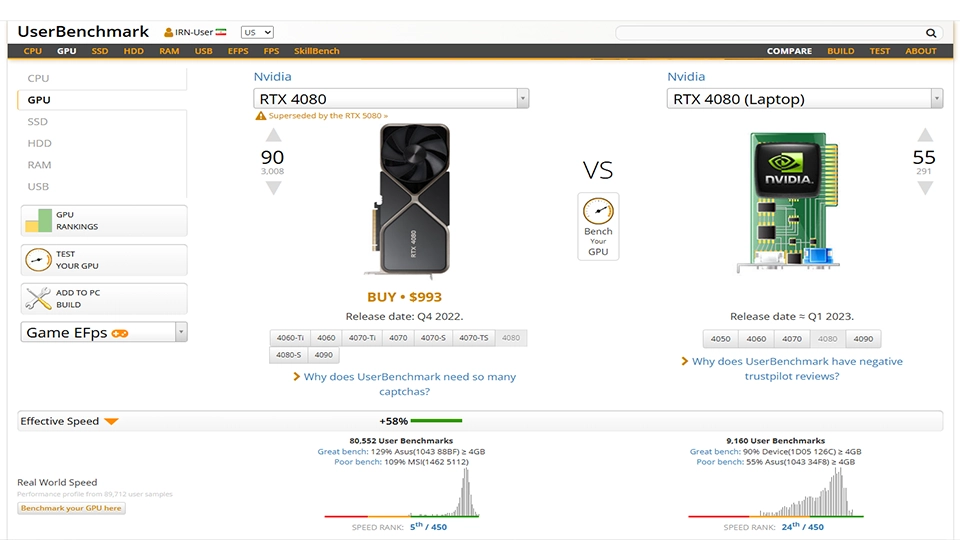The image size is (960, 540).
Task: Downvote the RTX 4080 Laptop card
Action: (x=925, y=187)
